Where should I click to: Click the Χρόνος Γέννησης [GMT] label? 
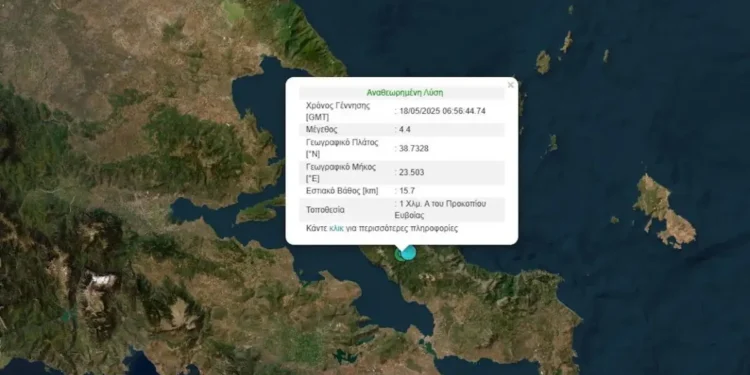338,111
